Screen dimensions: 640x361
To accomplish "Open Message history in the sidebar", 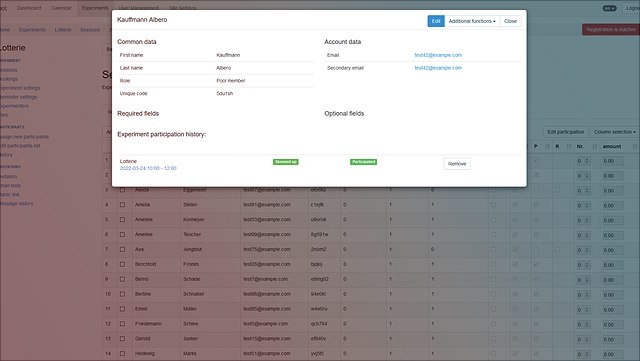I will point(16,204).
